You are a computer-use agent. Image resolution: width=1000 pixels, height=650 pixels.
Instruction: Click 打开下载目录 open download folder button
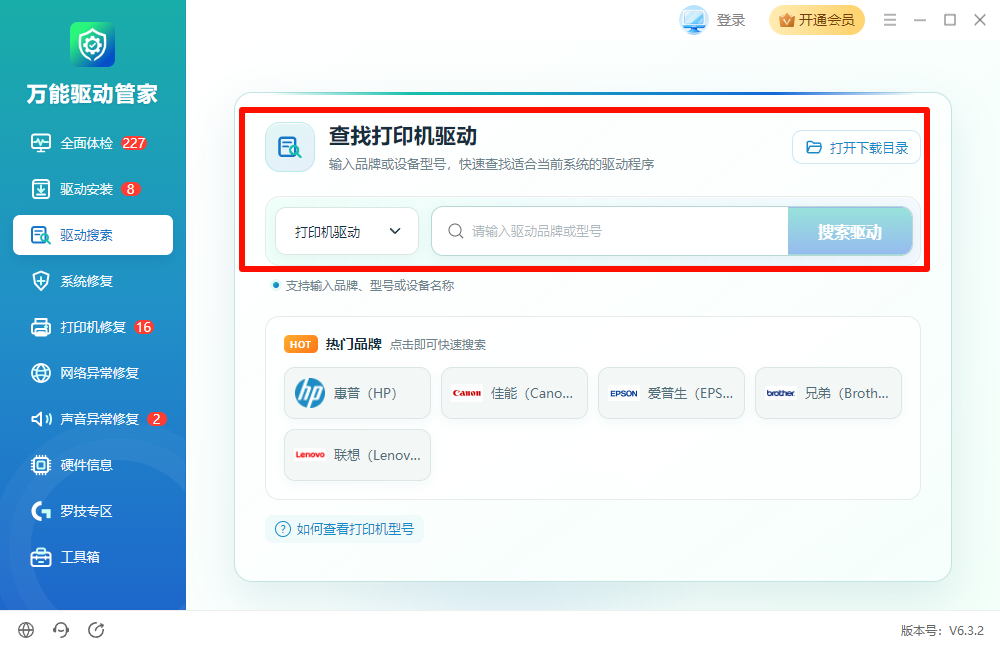(x=856, y=147)
